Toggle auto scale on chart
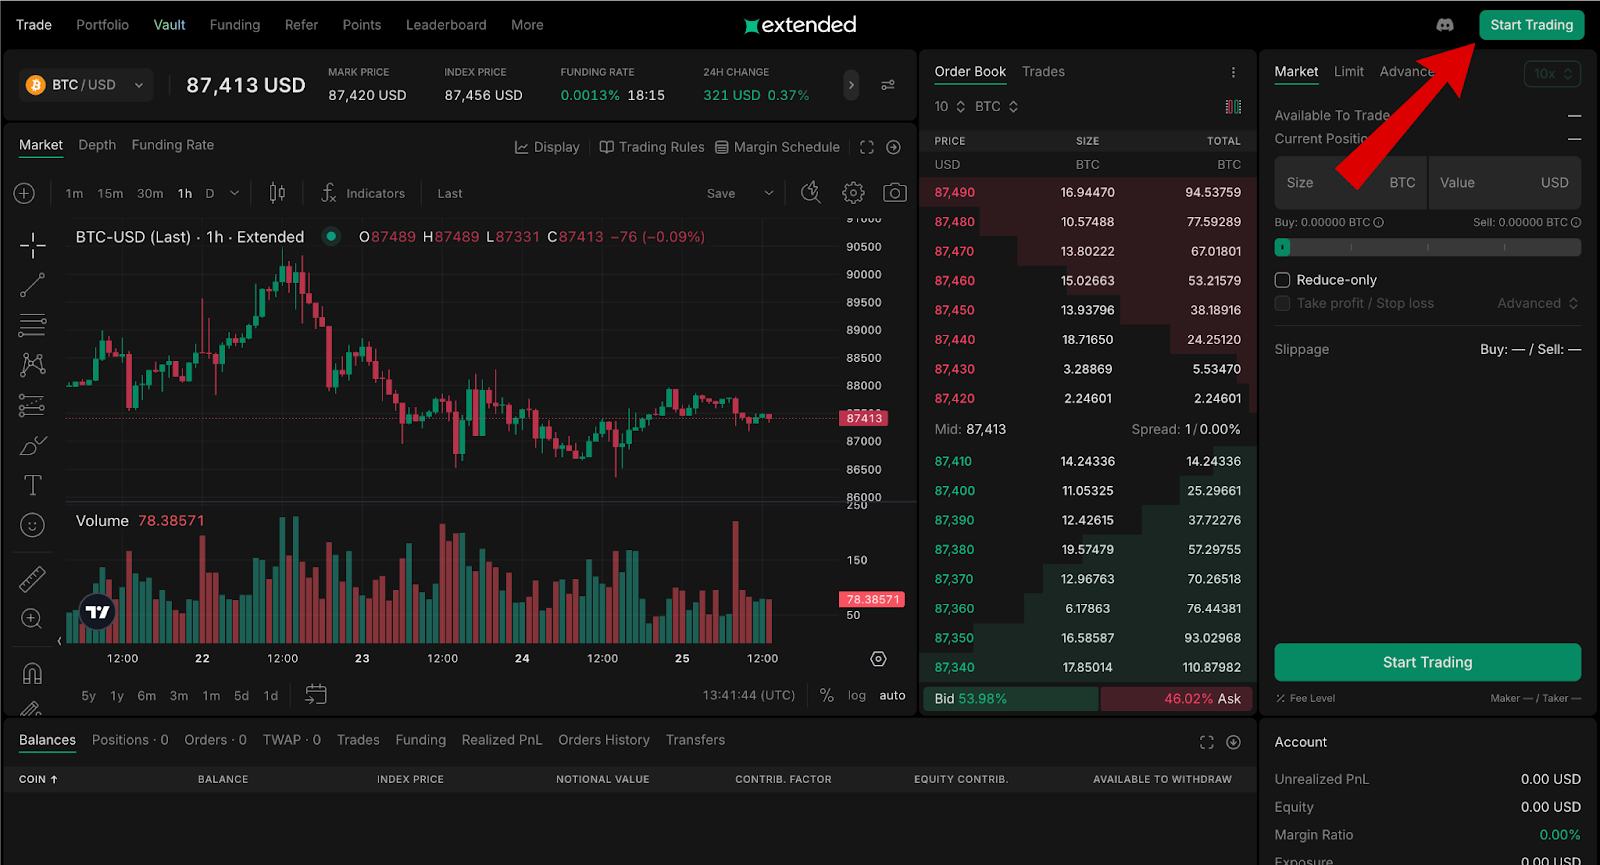This screenshot has width=1600, height=865. coord(892,695)
